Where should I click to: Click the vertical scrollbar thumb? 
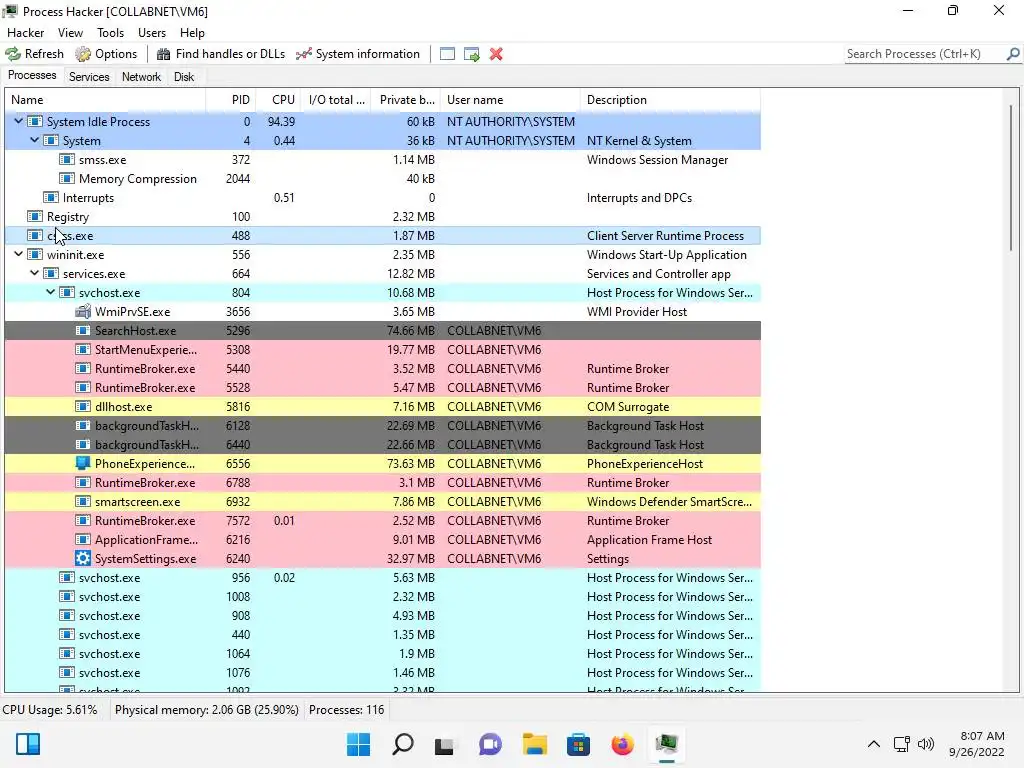click(1012, 178)
